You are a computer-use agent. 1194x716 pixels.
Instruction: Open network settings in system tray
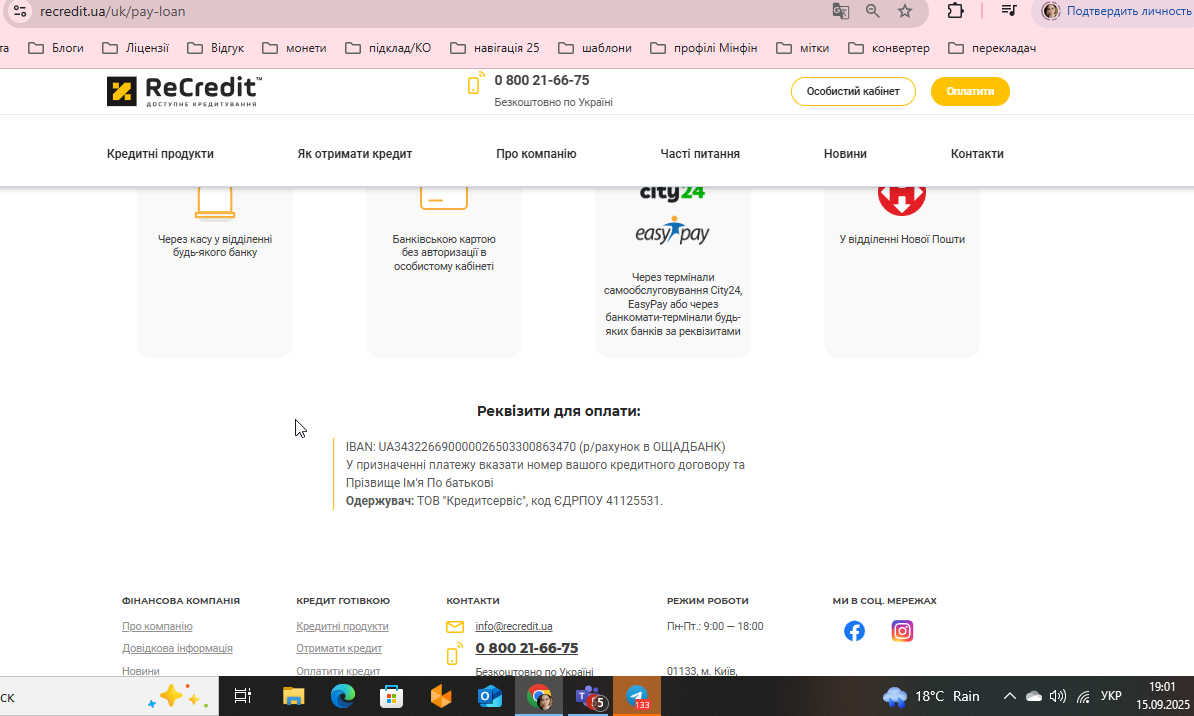coord(1084,696)
